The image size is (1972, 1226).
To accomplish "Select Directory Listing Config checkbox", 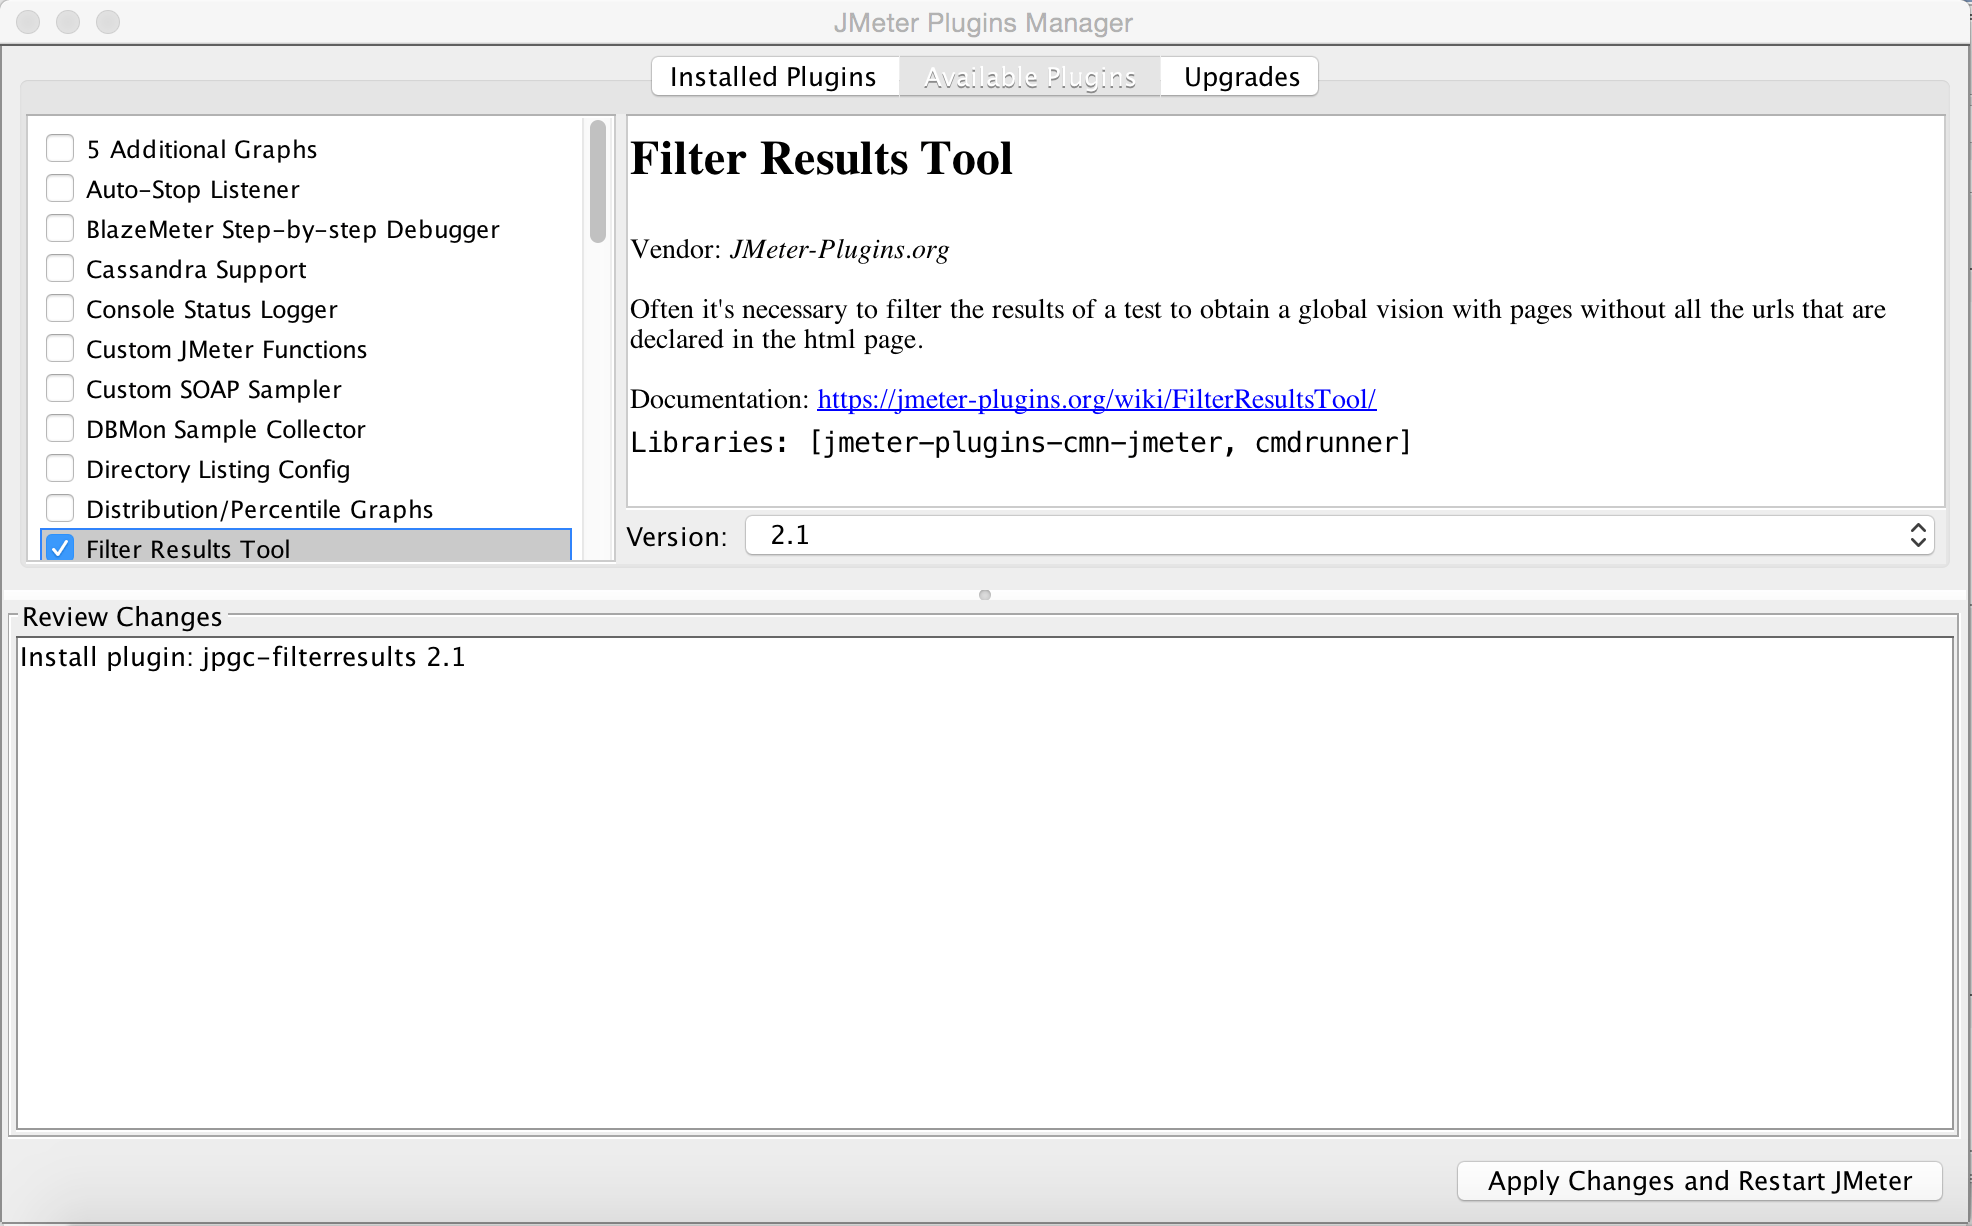I will click(x=60, y=469).
